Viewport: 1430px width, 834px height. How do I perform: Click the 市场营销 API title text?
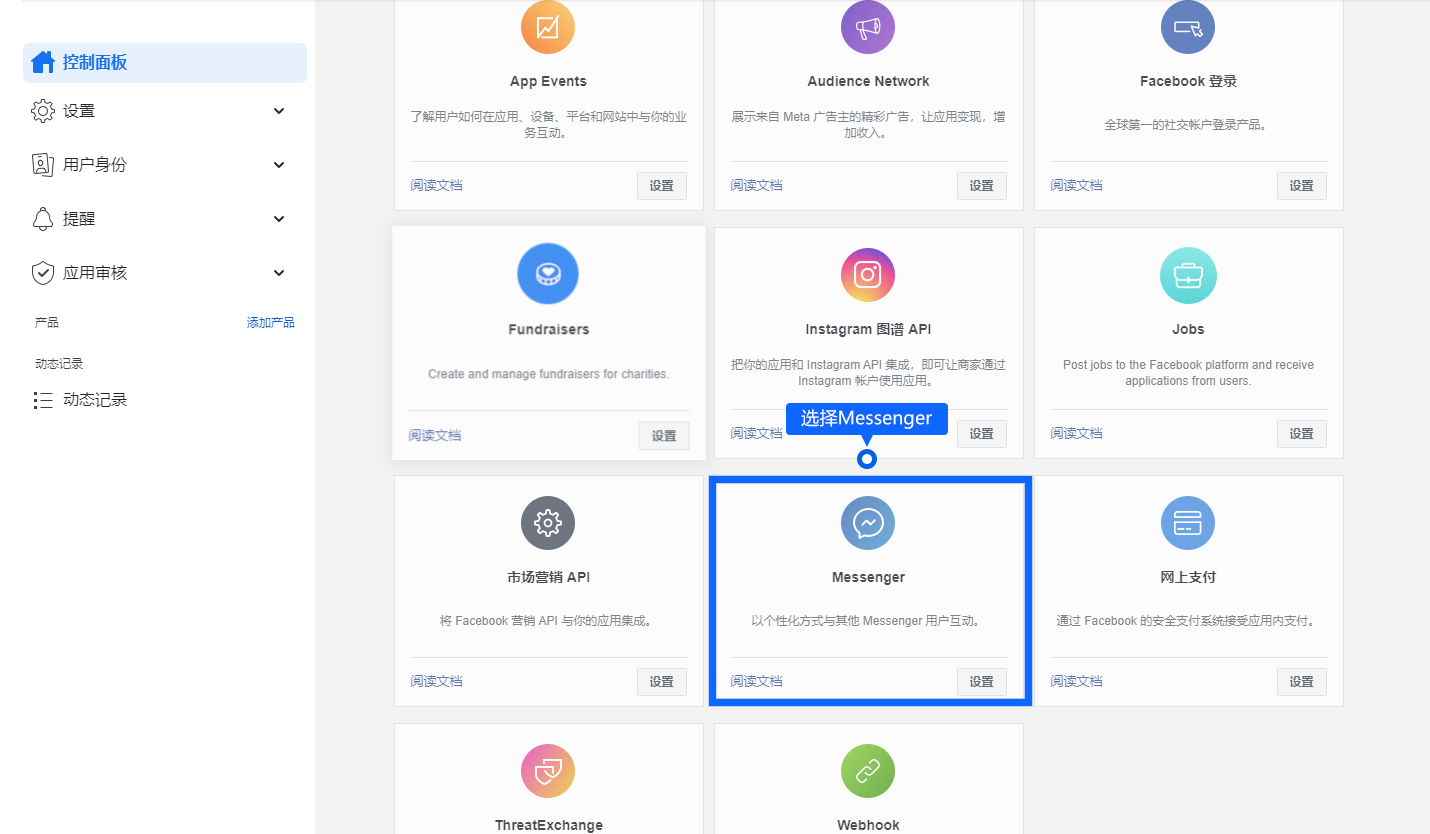548,577
